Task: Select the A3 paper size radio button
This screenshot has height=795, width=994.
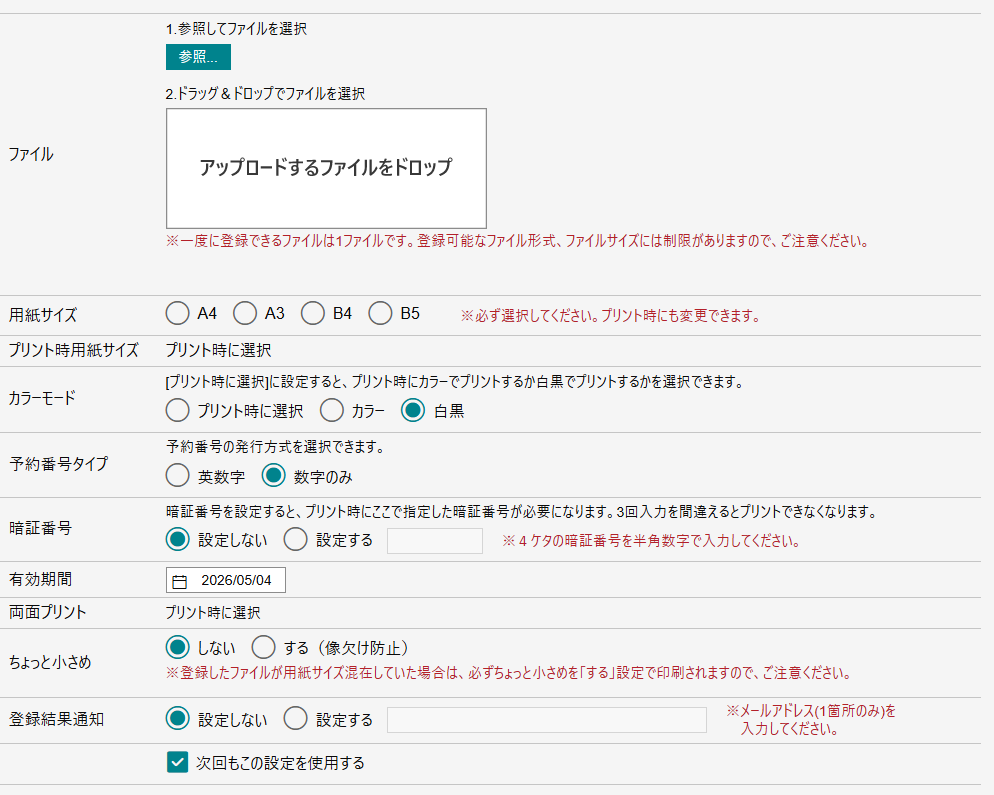Action: click(x=245, y=313)
